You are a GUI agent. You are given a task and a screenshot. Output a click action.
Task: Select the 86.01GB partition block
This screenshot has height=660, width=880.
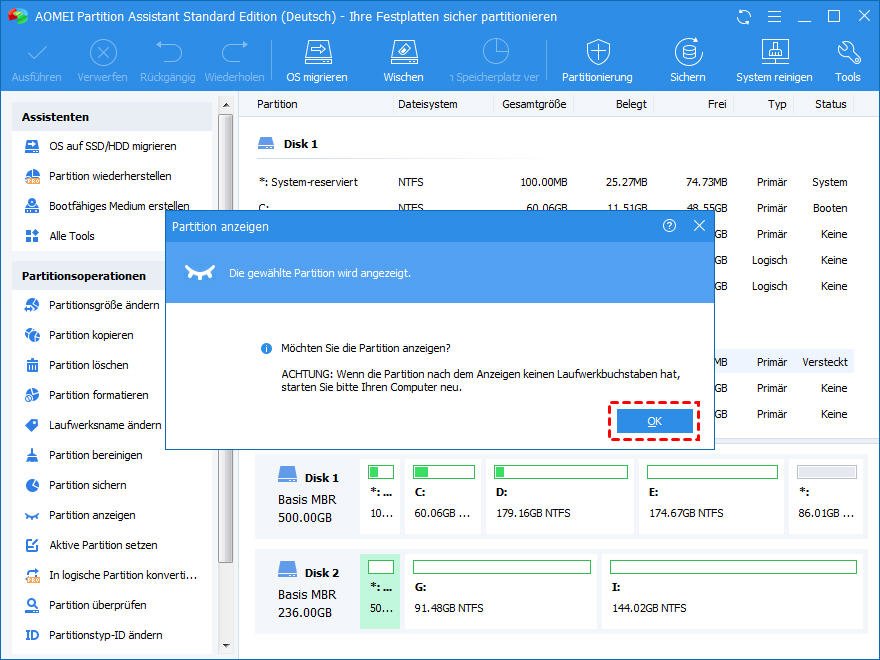click(827, 497)
